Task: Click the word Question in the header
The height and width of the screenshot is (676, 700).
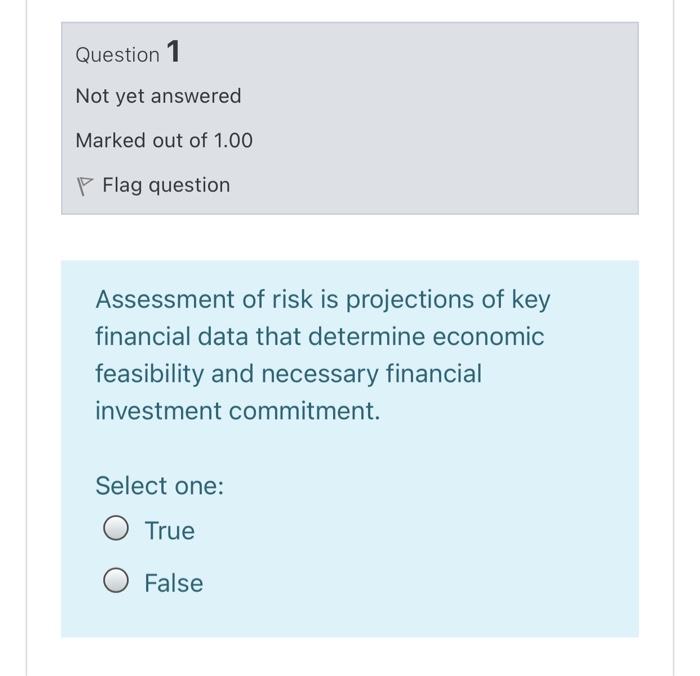Action: [117, 55]
